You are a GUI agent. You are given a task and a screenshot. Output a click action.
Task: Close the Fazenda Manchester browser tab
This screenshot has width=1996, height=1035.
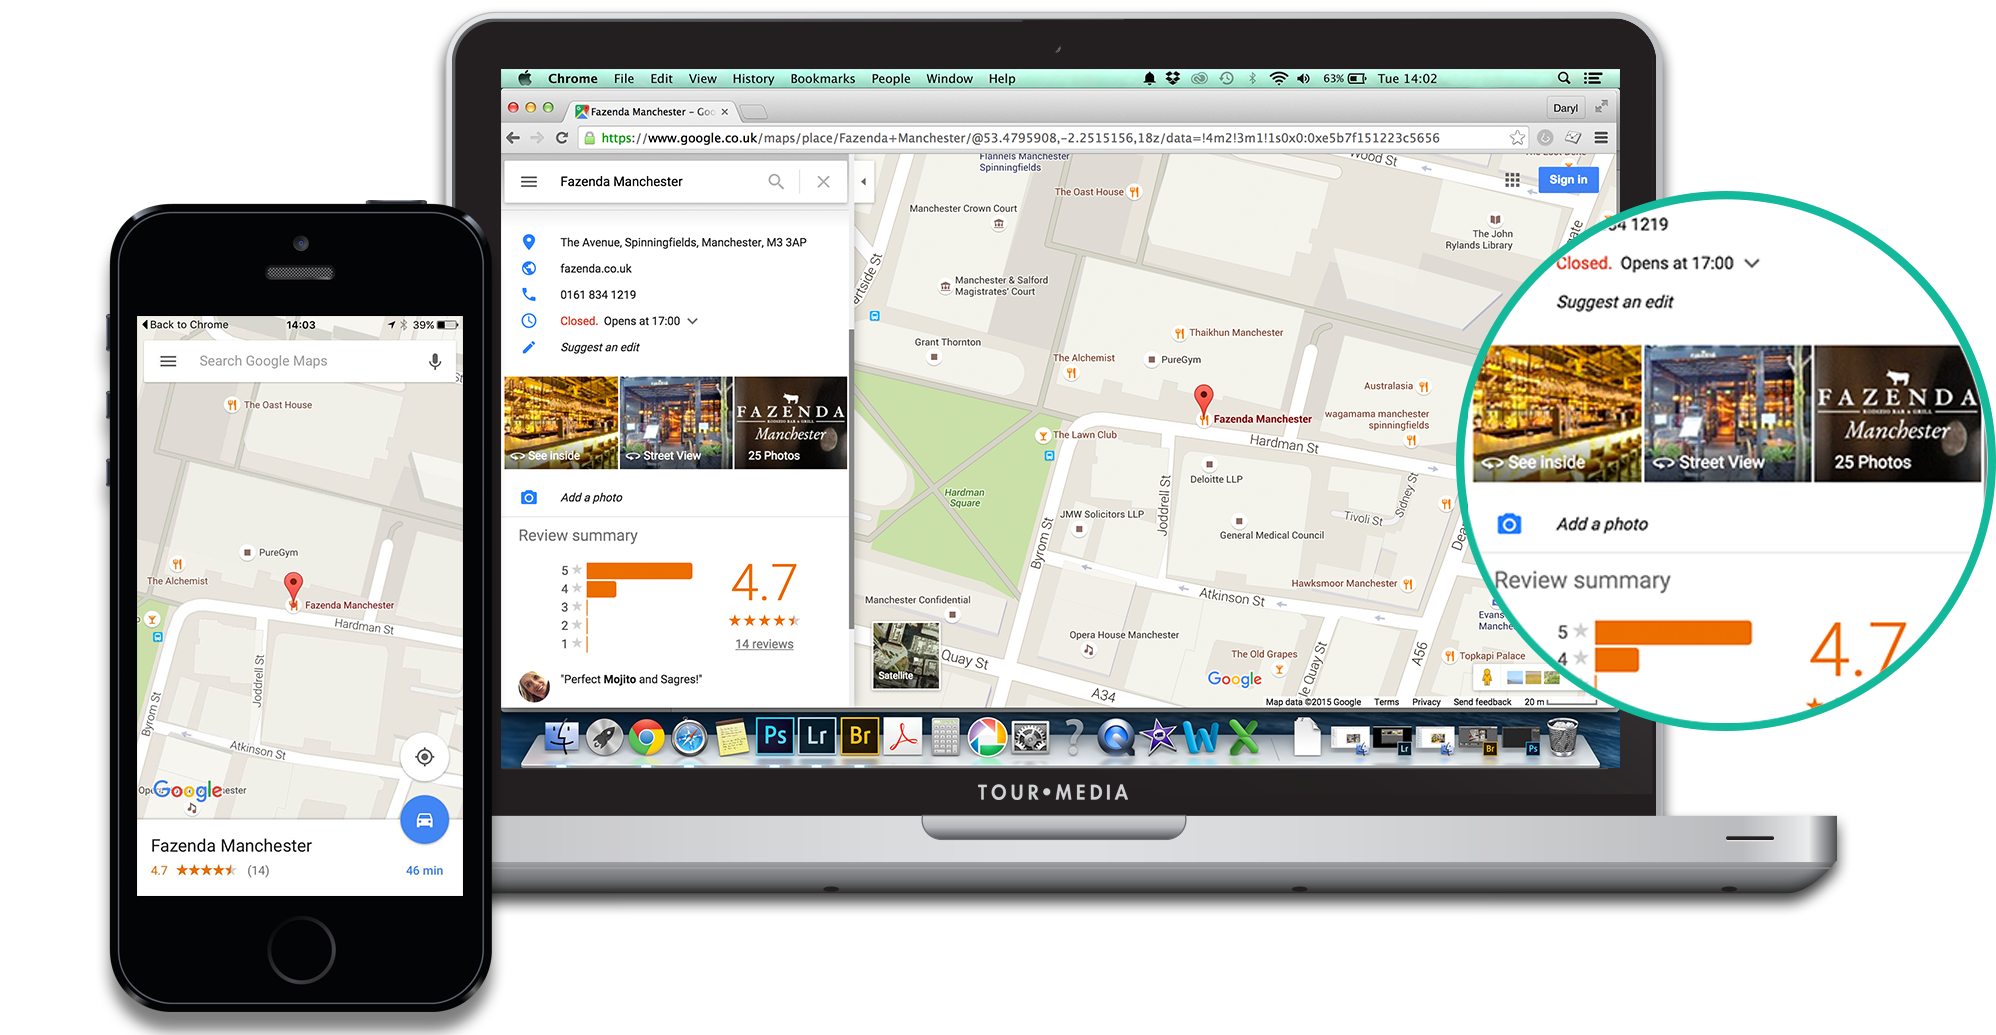coord(725,112)
